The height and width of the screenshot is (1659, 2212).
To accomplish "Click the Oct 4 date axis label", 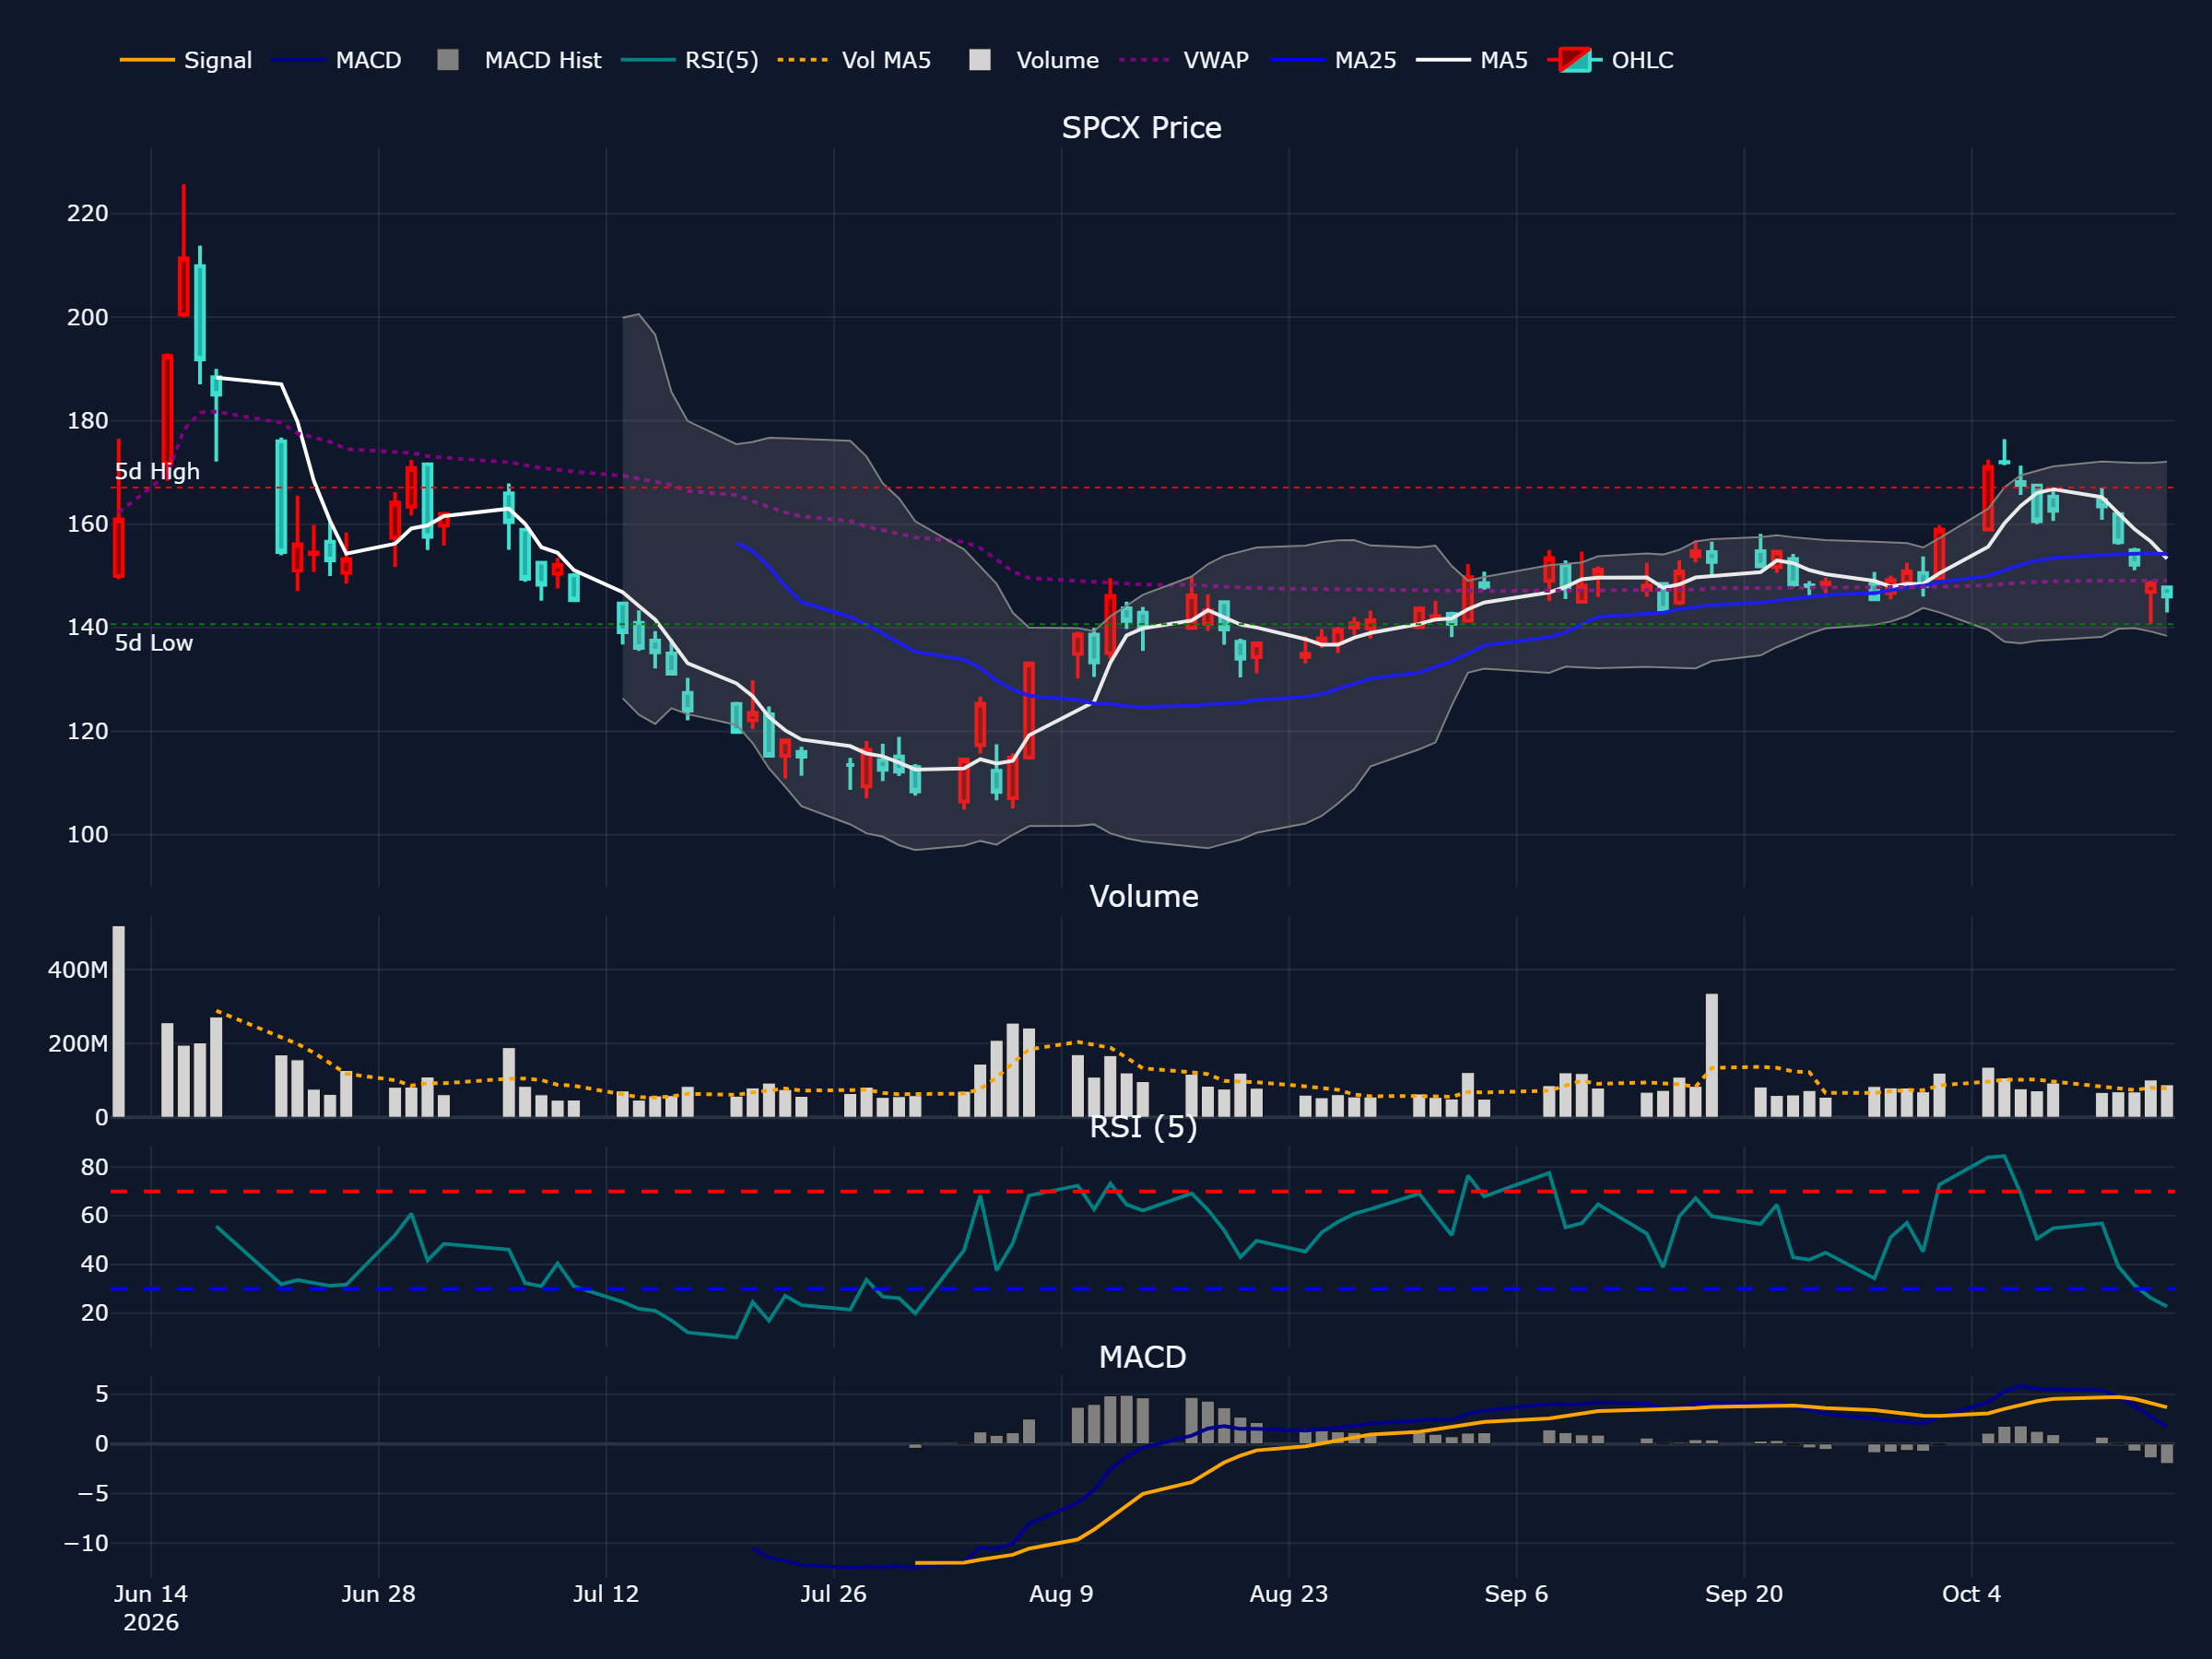I will [x=1972, y=1594].
